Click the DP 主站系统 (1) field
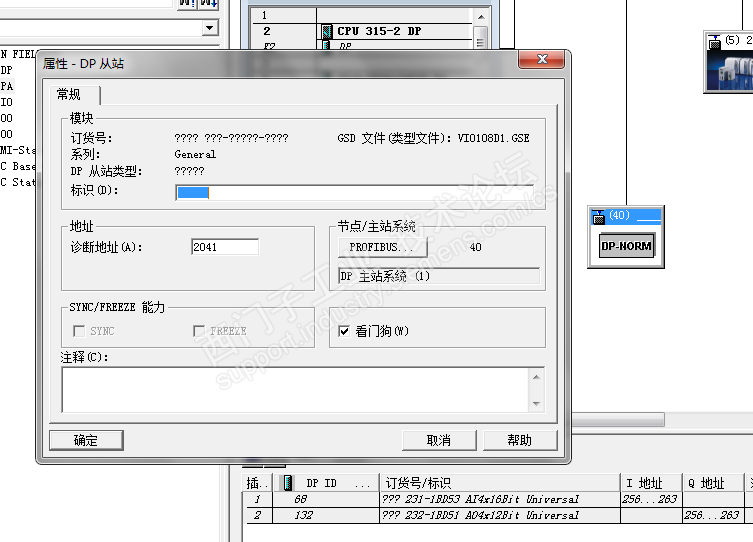Screen dimensions: 753x542 click(x=439, y=277)
